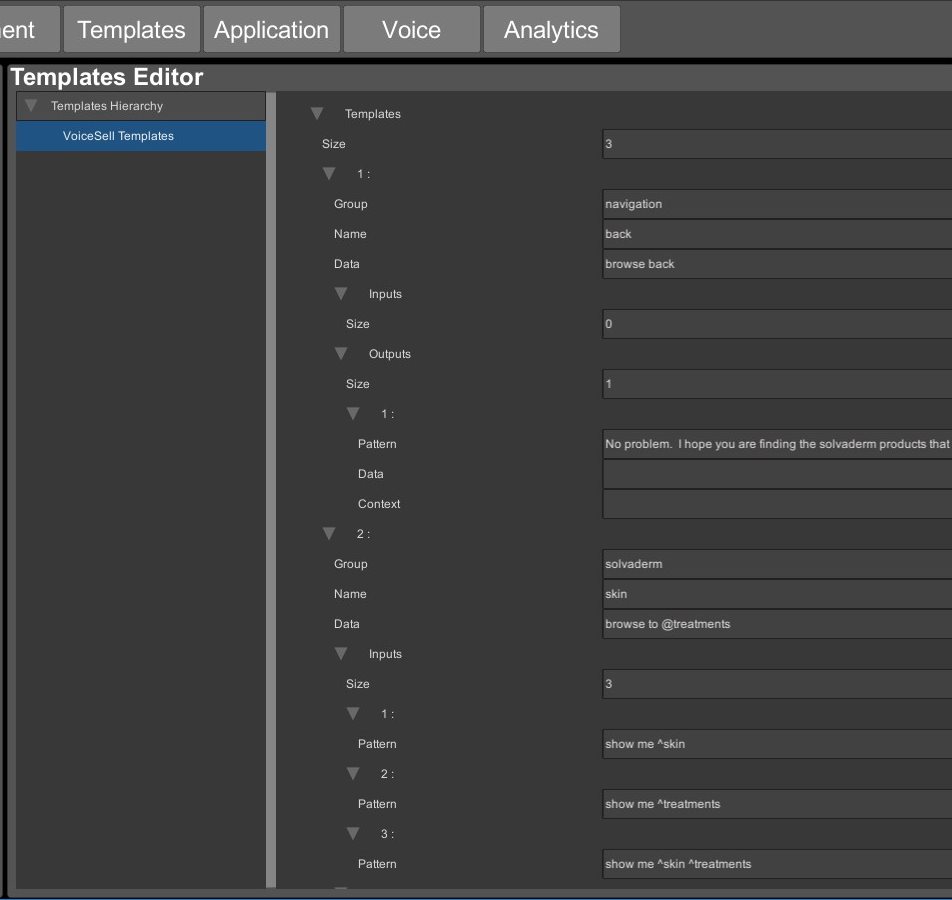This screenshot has width=952, height=900.
Task: Click the Inputs Size field showing 3
Action: pos(777,684)
